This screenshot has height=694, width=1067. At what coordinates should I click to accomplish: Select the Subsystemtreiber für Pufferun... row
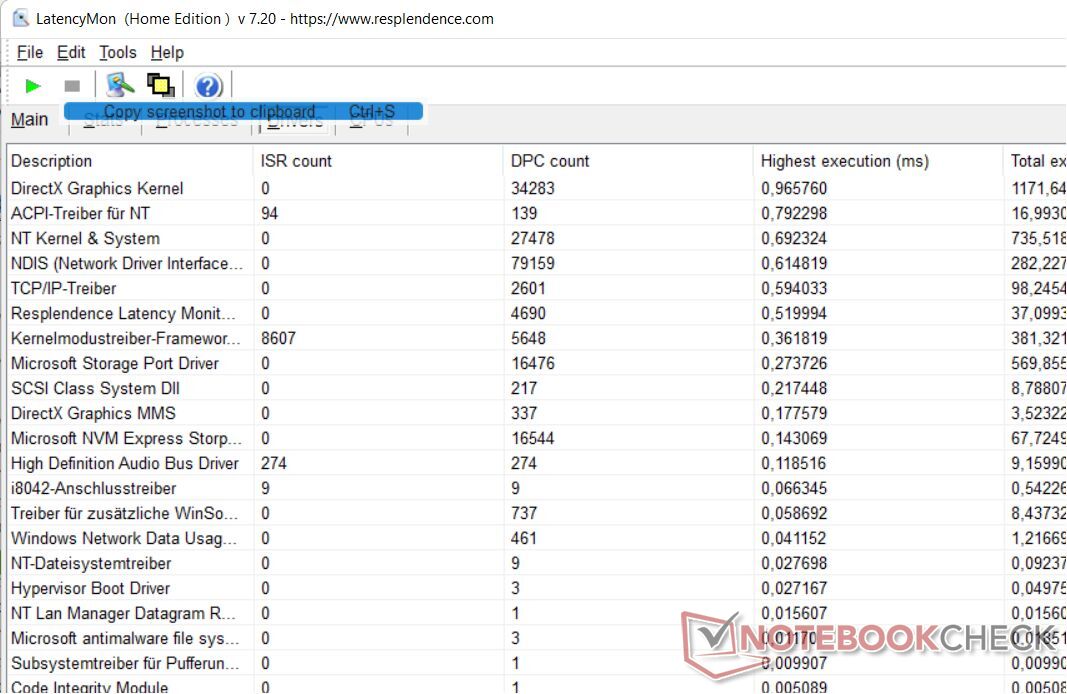(x=536, y=663)
